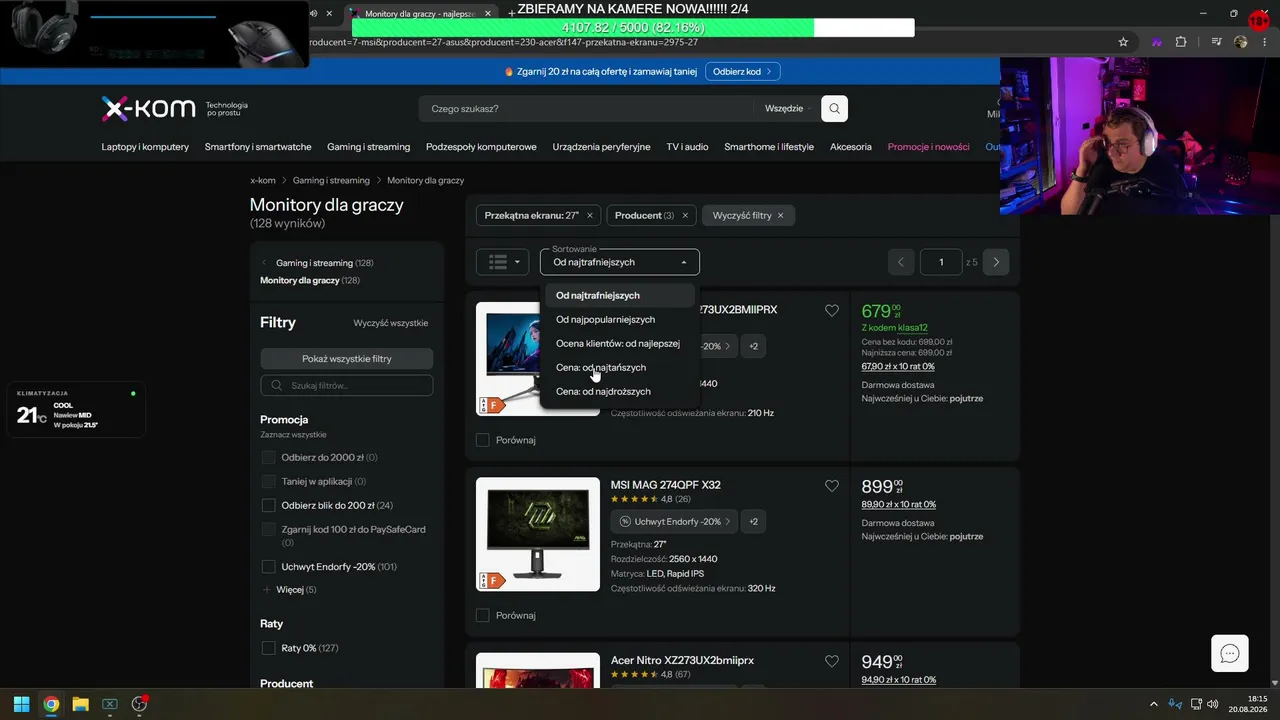This screenshot has width=1280, height=720.
Task: Open File Explorer from the taskbar
Action: click(80, 704)
